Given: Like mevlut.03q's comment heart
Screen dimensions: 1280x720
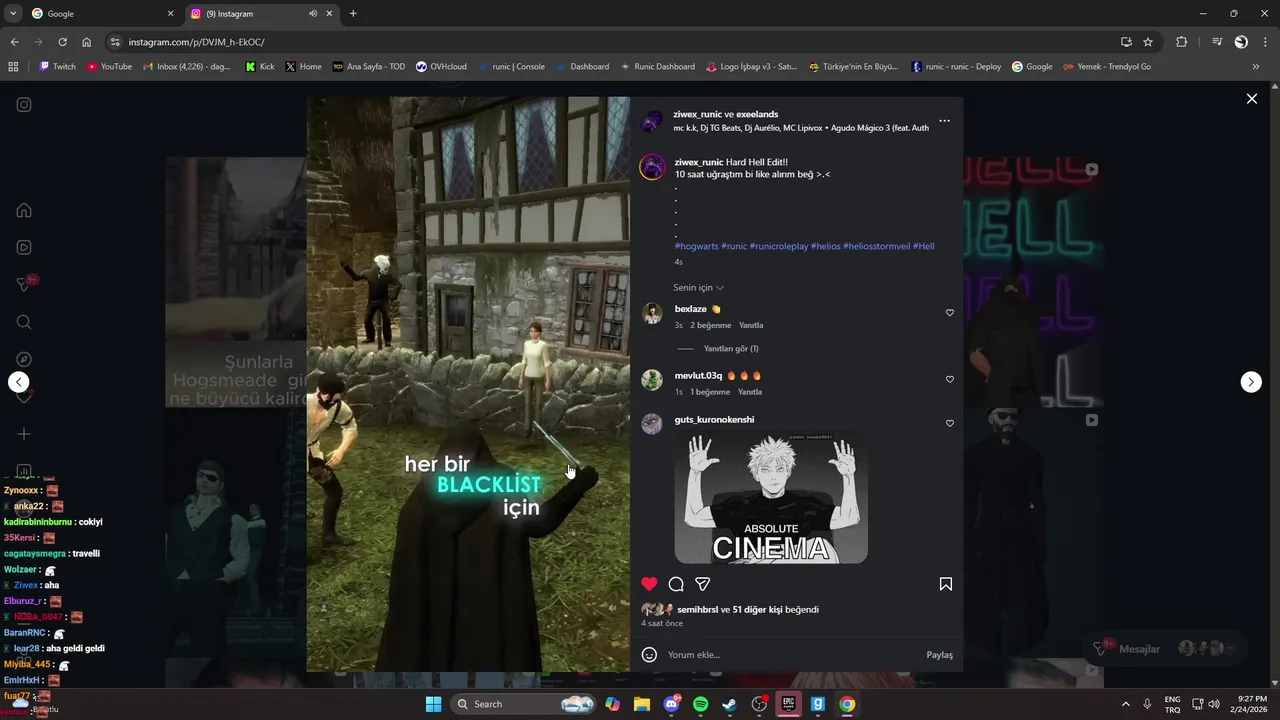Looking at the screenshot, I should 950,380.
